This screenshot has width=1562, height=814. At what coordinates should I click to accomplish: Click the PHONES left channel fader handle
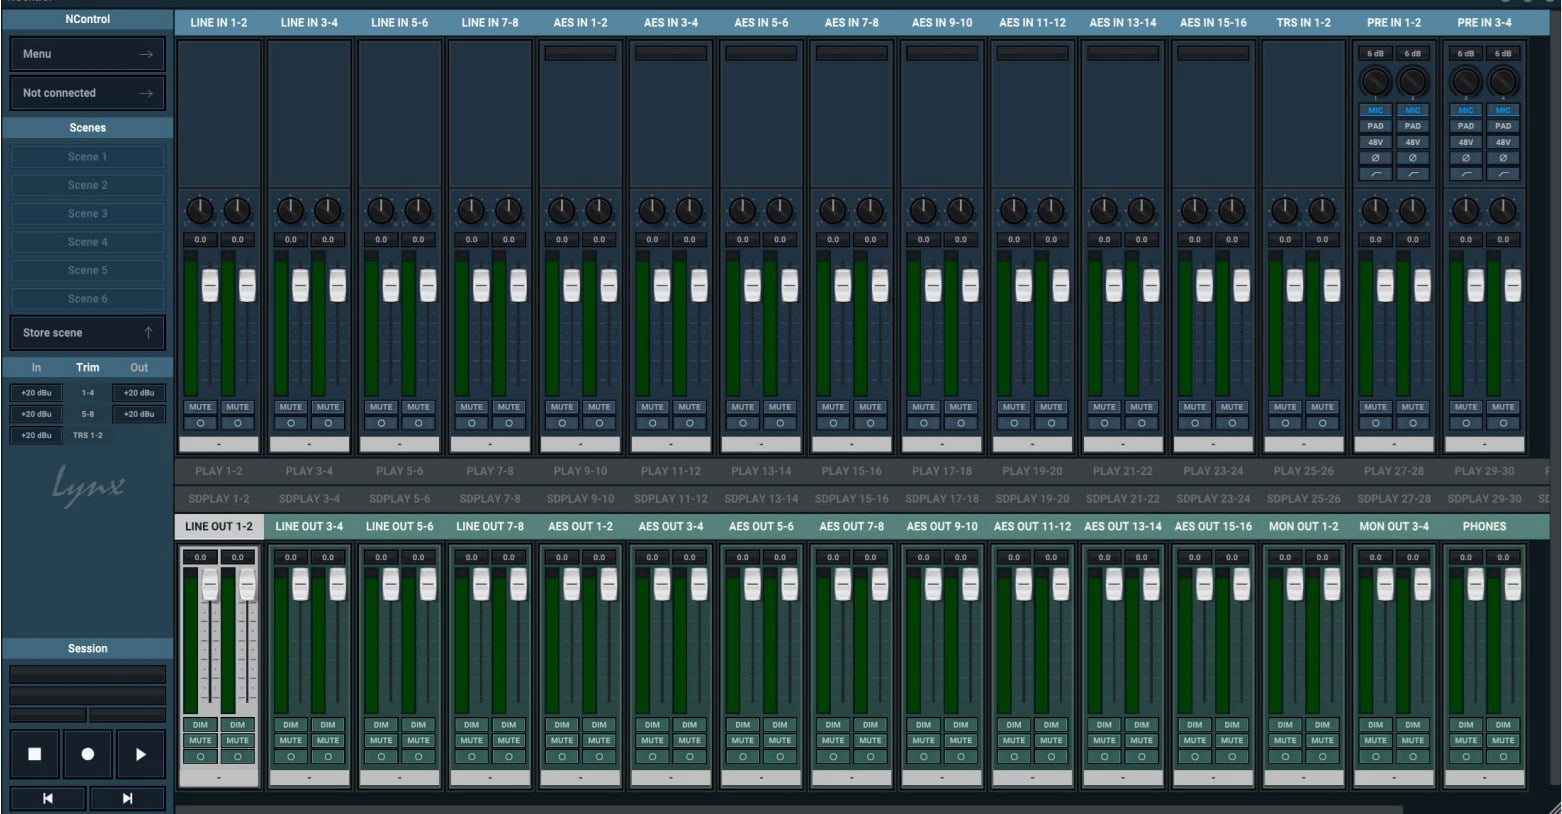(1475, 585)
